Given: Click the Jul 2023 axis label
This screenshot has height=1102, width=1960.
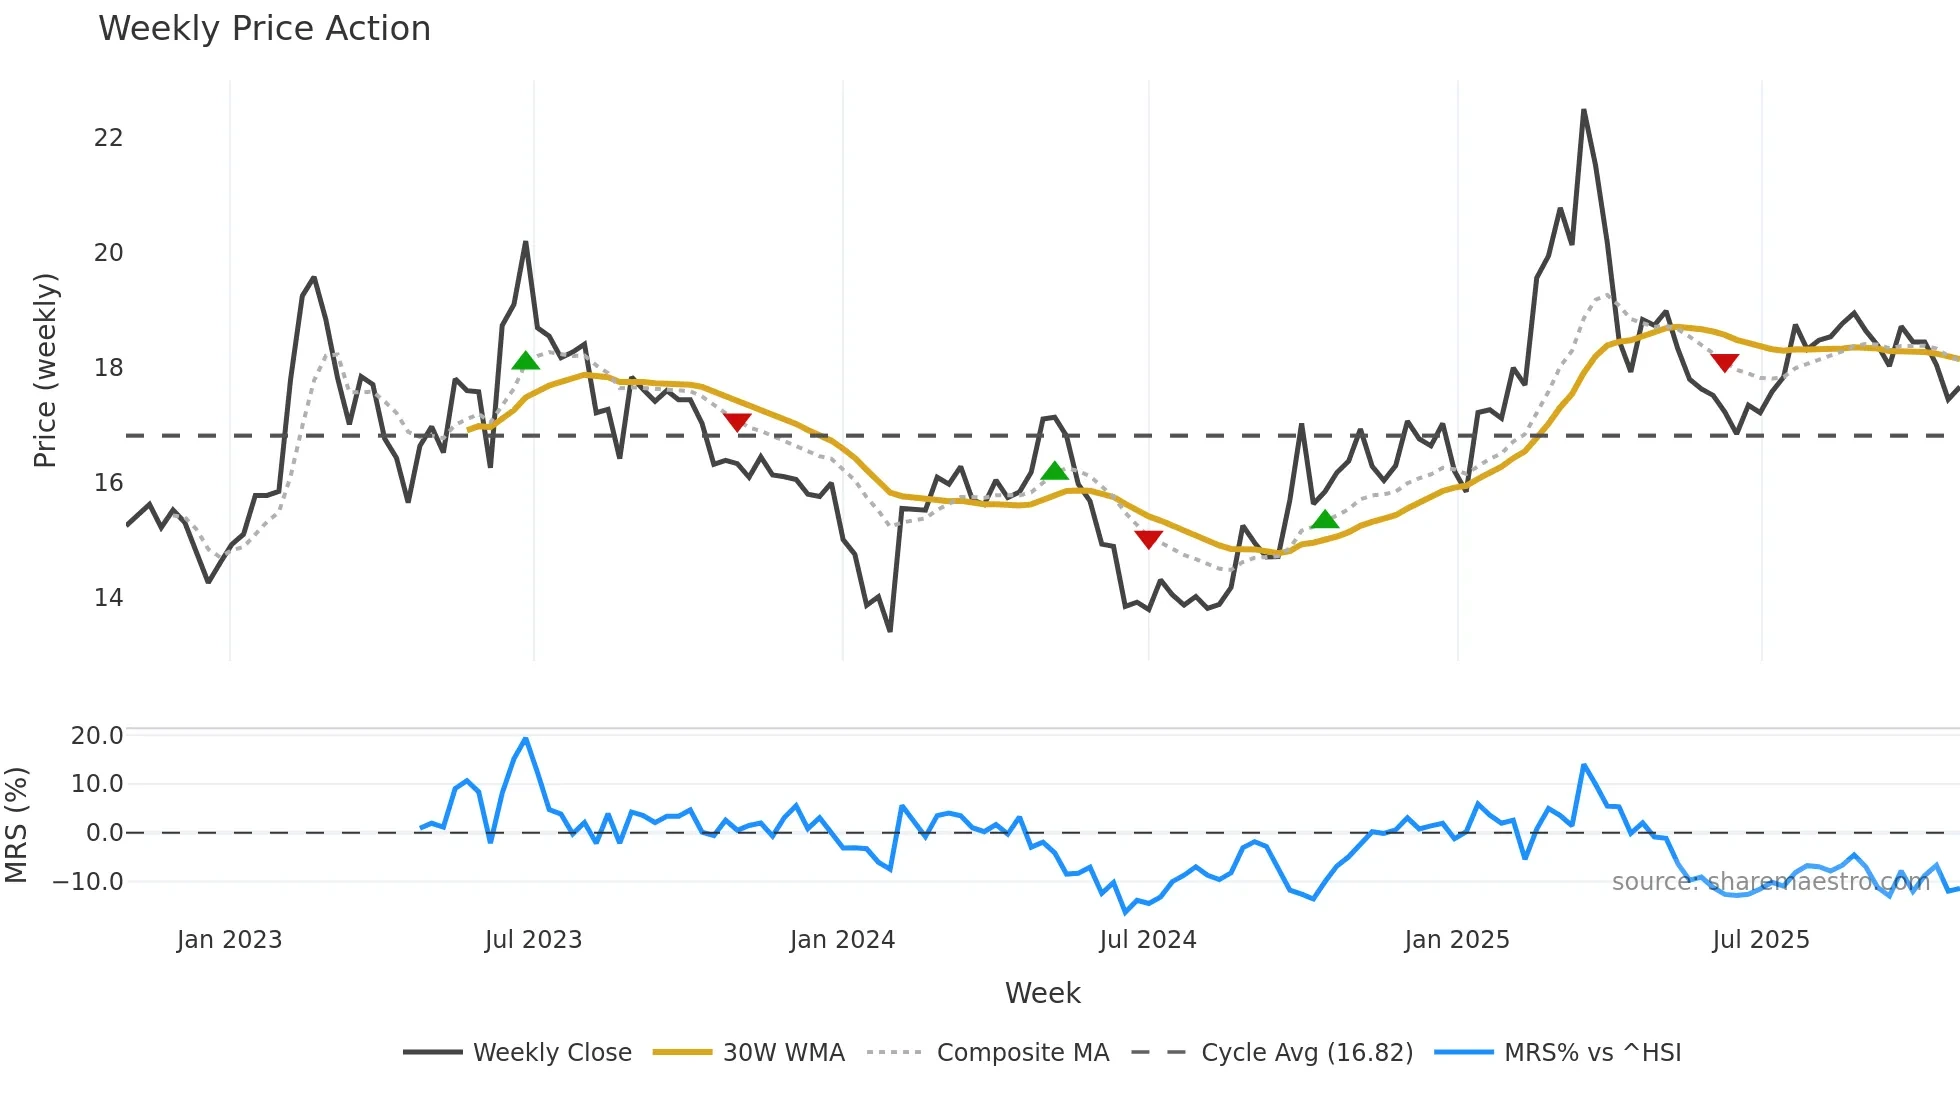Looking at the screenshot, I should tap(533, 940).
